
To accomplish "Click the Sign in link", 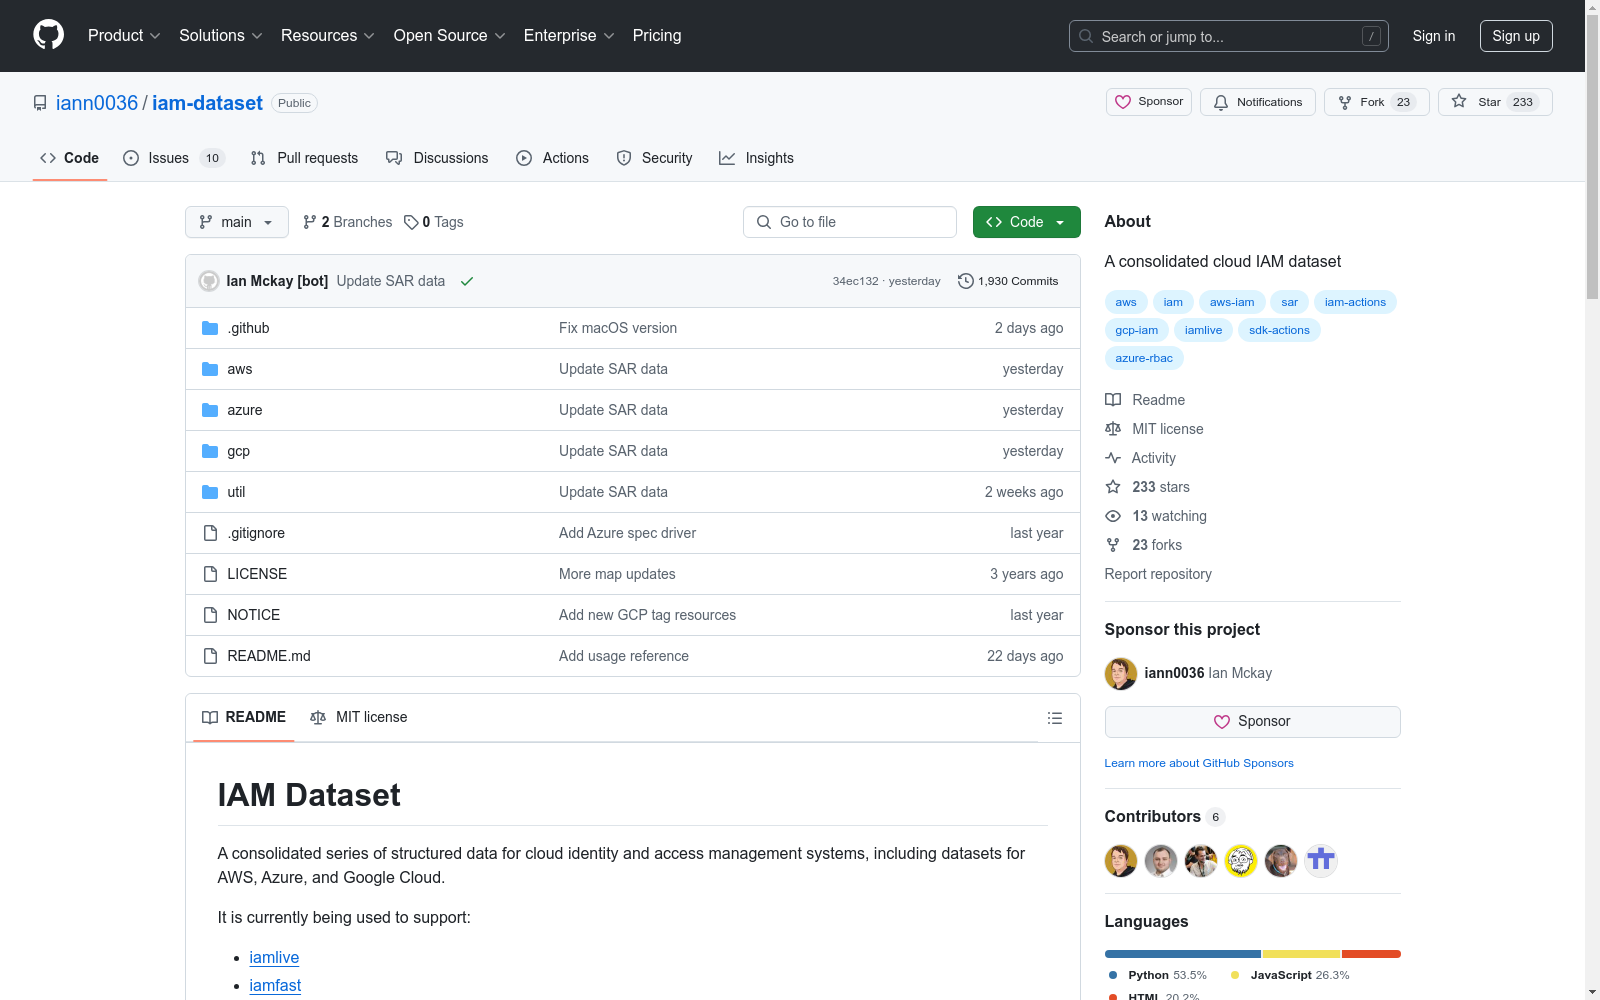I will point(1434,36).
